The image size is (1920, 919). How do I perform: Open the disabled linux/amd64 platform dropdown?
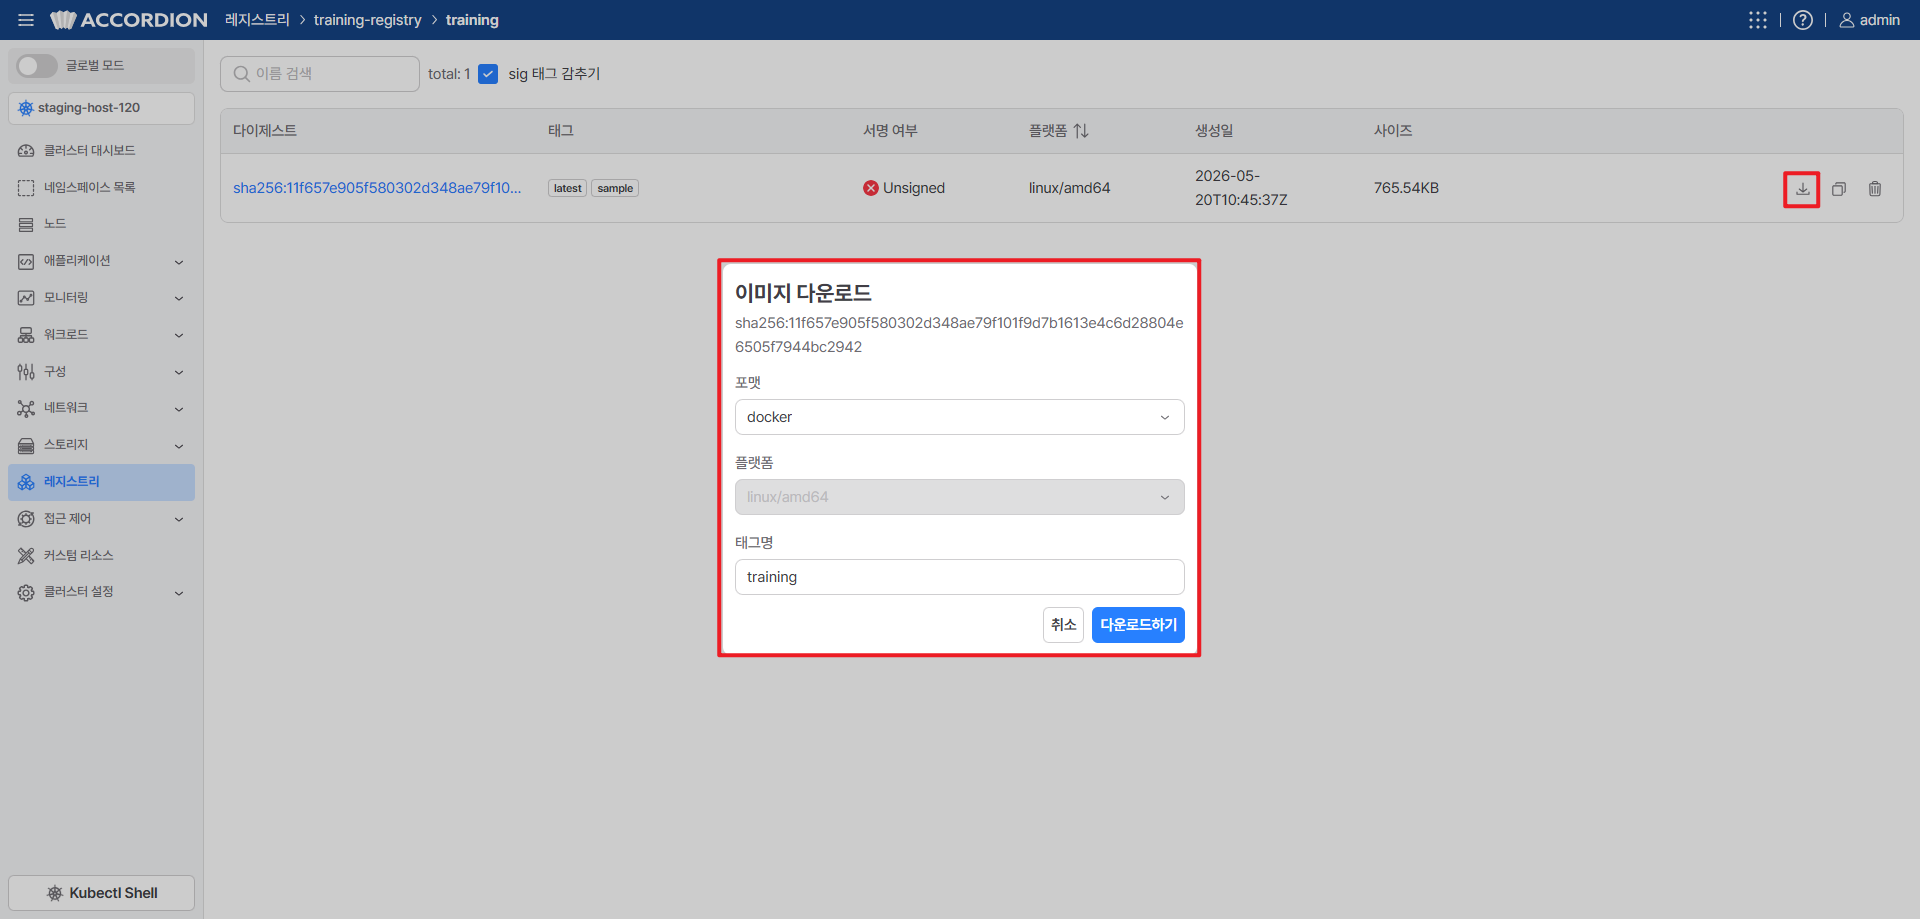959,497
